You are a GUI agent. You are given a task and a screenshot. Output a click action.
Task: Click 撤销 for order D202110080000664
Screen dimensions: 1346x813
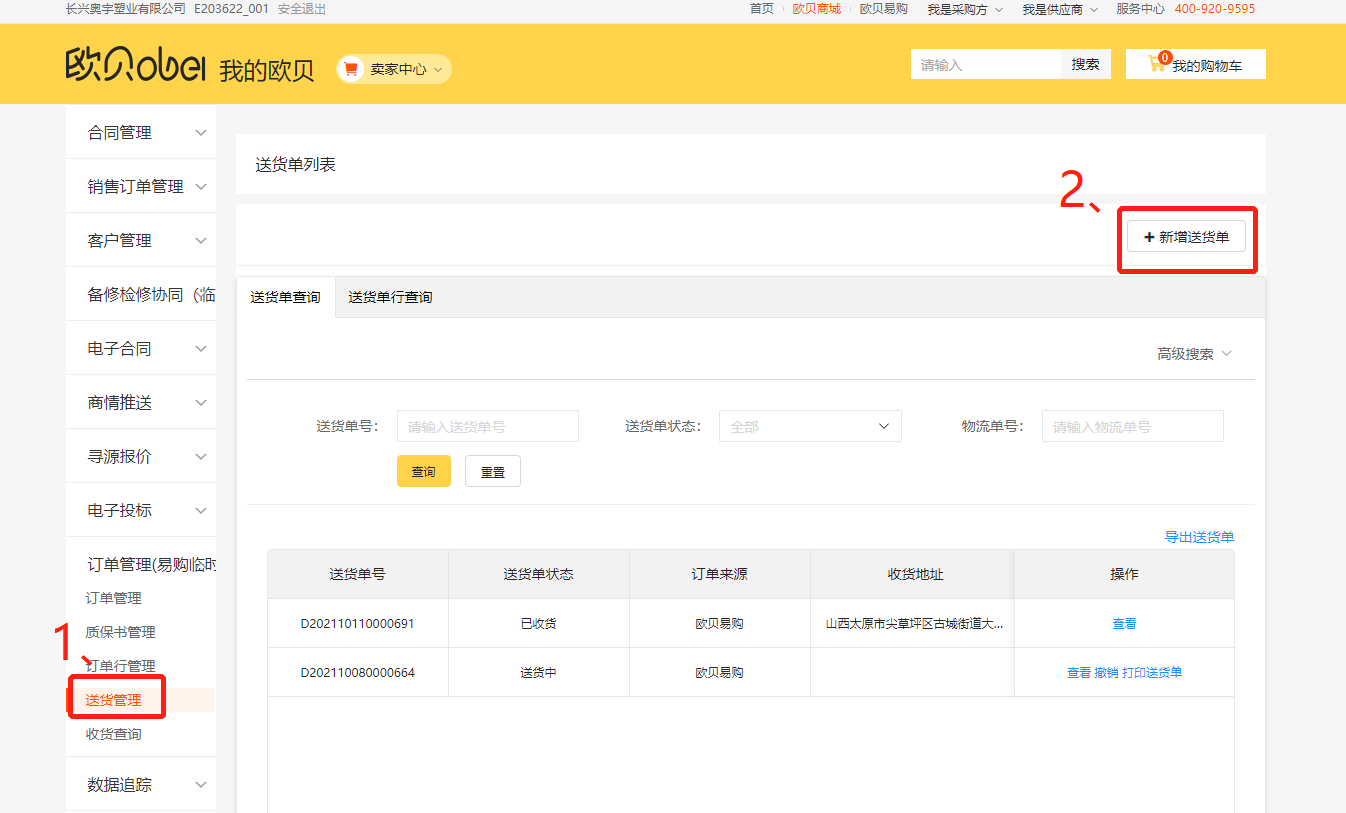click(x=1106, y=672)
